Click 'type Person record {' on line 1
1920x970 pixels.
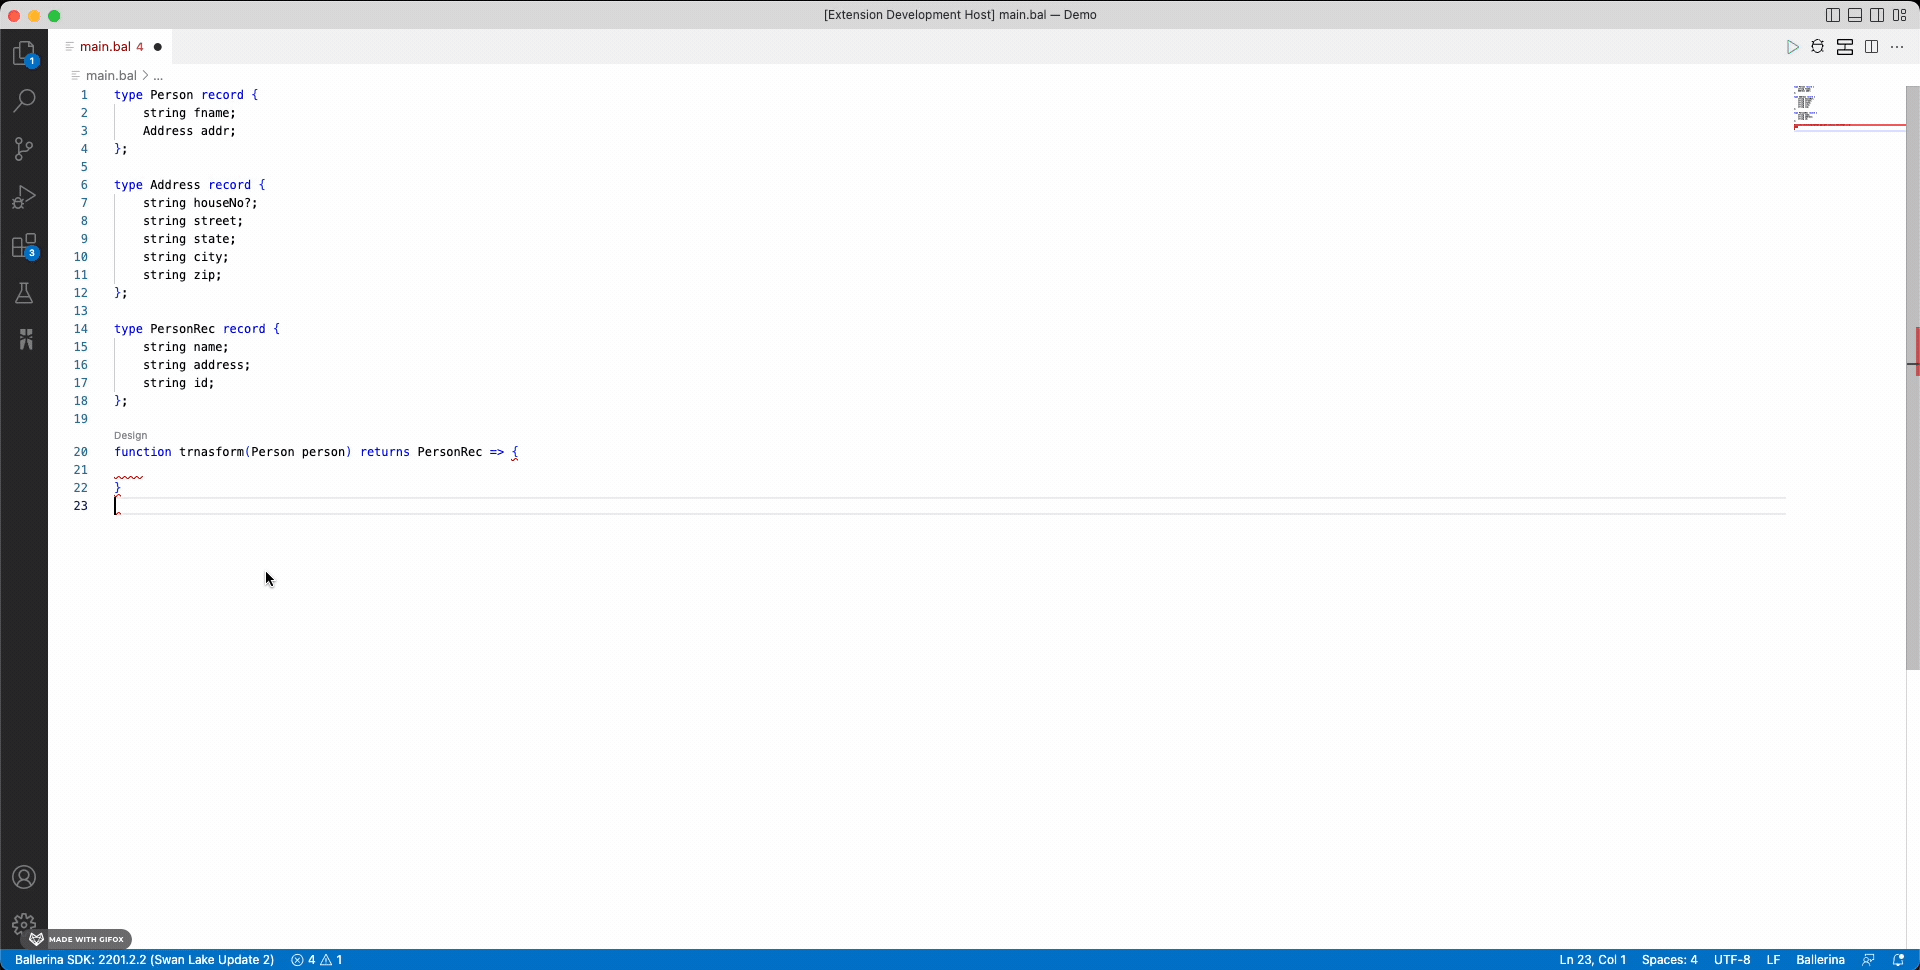click(186, 95)
